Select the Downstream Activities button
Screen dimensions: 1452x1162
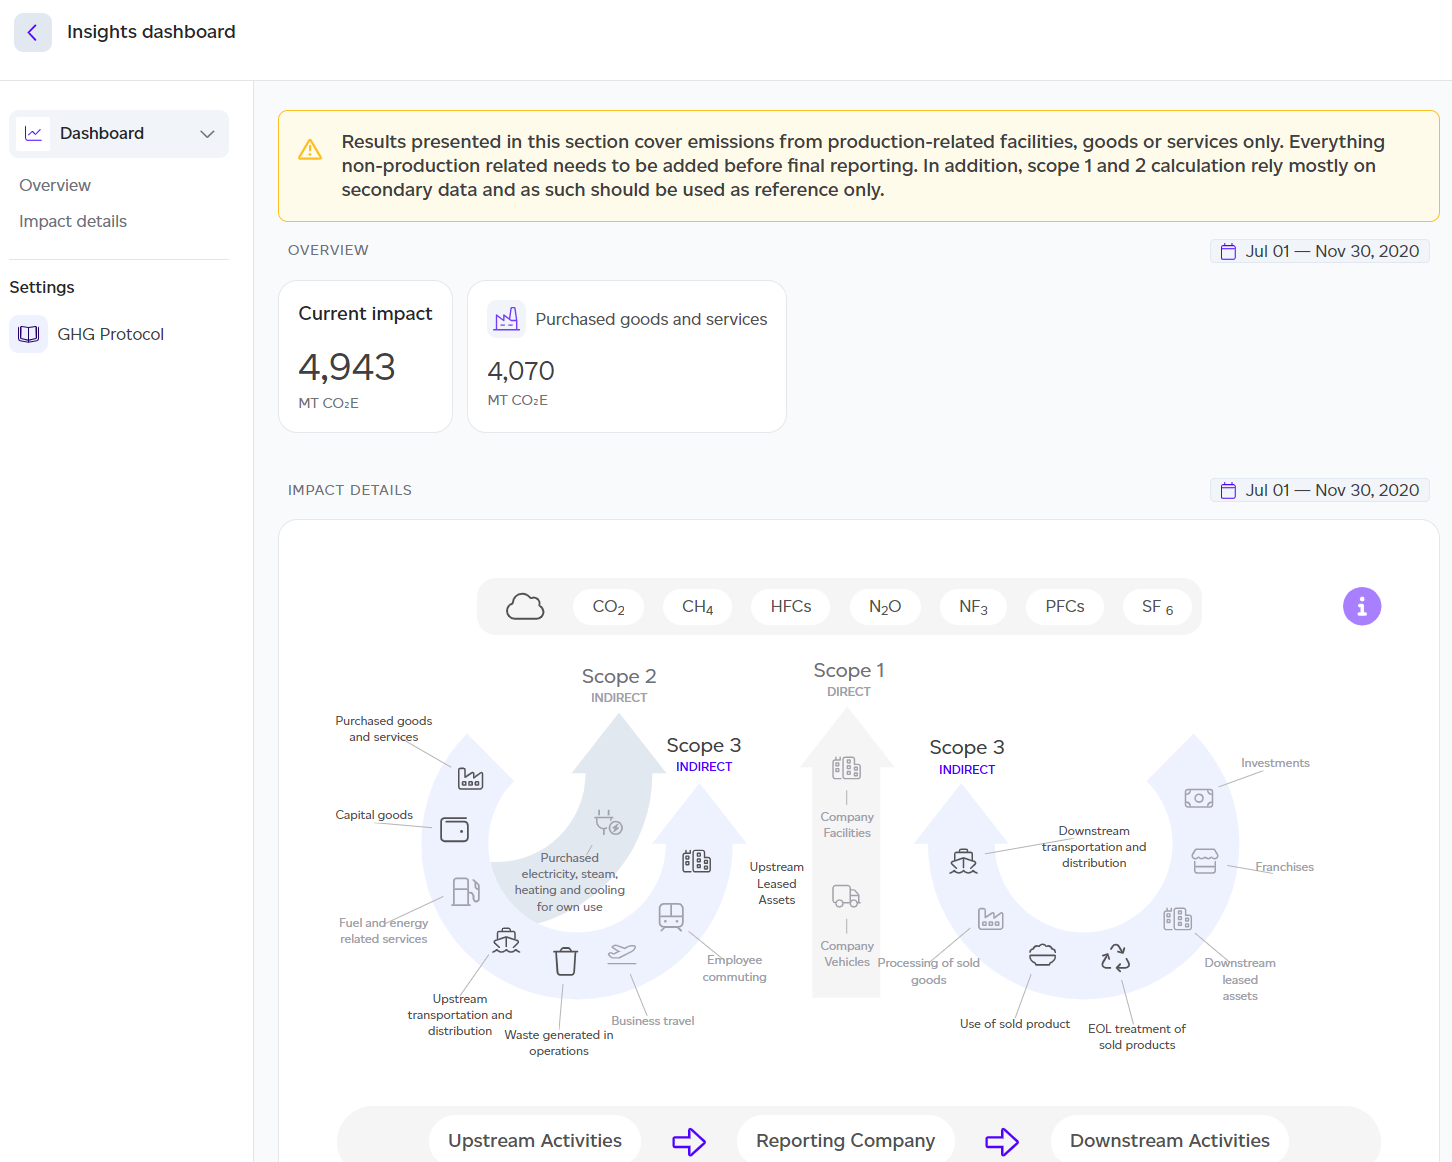point(1170,1140)
